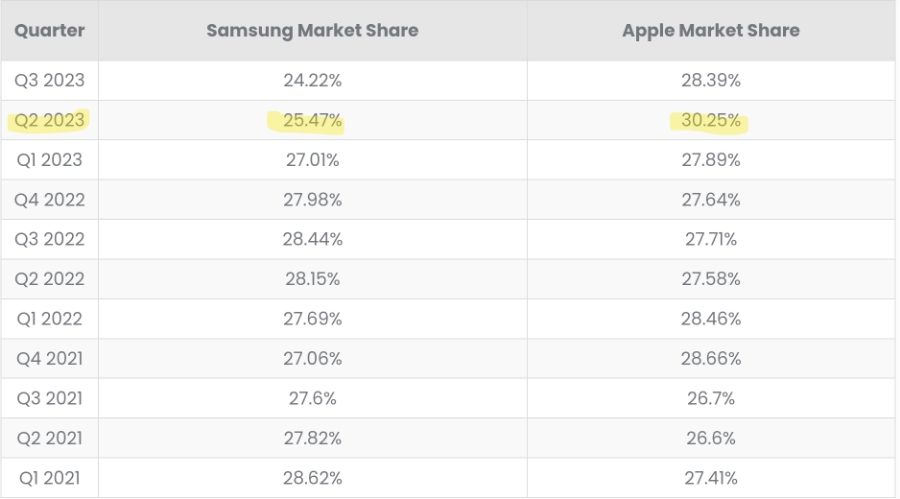
Task: Click the Apple 28.66% value
Action: tap(710, 359)
